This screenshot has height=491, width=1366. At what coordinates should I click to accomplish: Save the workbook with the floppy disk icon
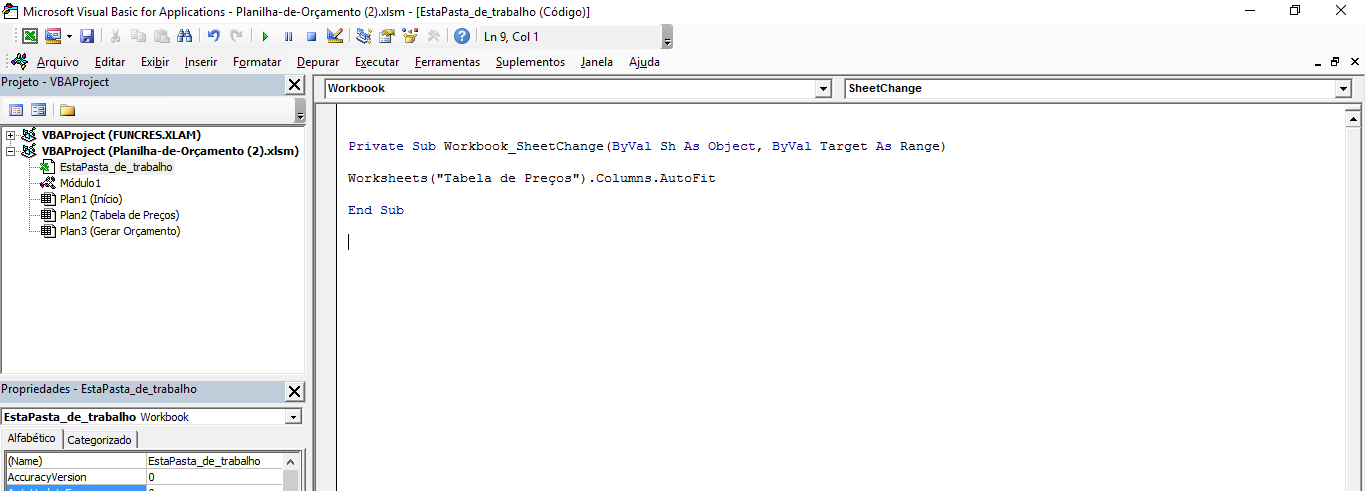tap(87, 36)
